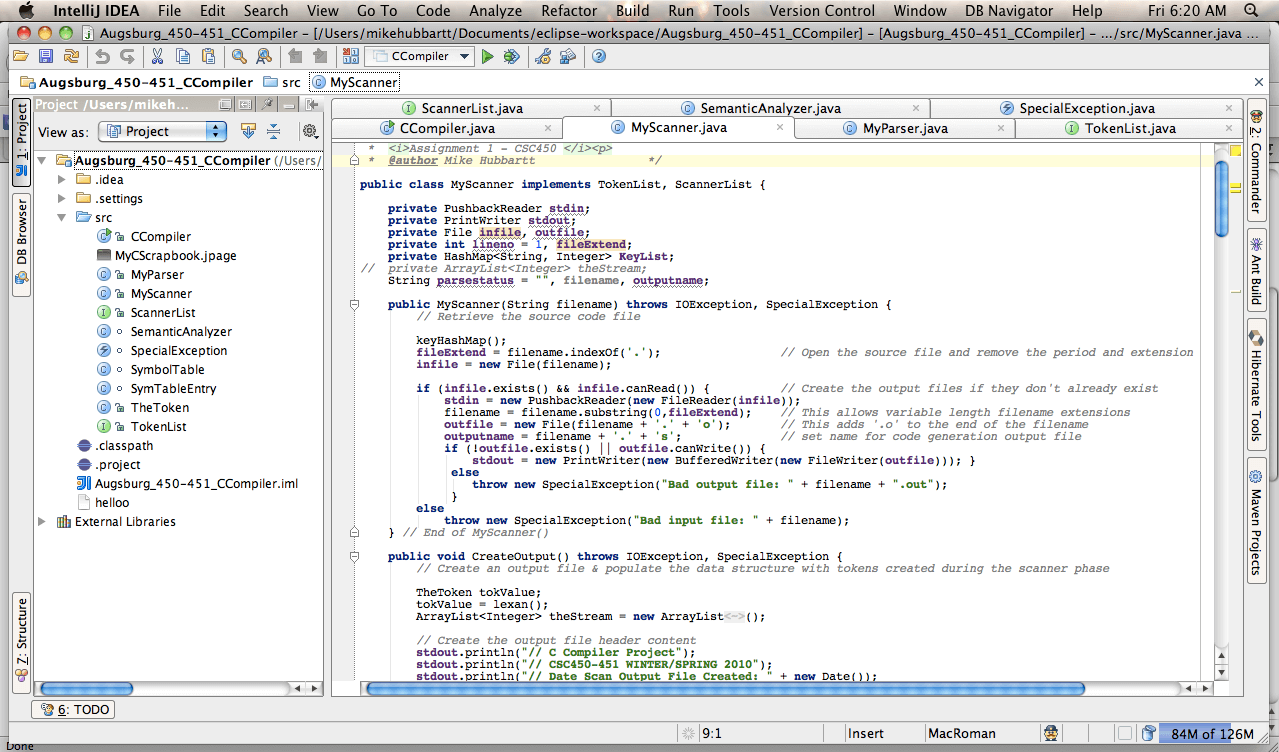Viewport: 1279px width, 752px height.
Task: Click the Back navigation icon
Action: 295,56
